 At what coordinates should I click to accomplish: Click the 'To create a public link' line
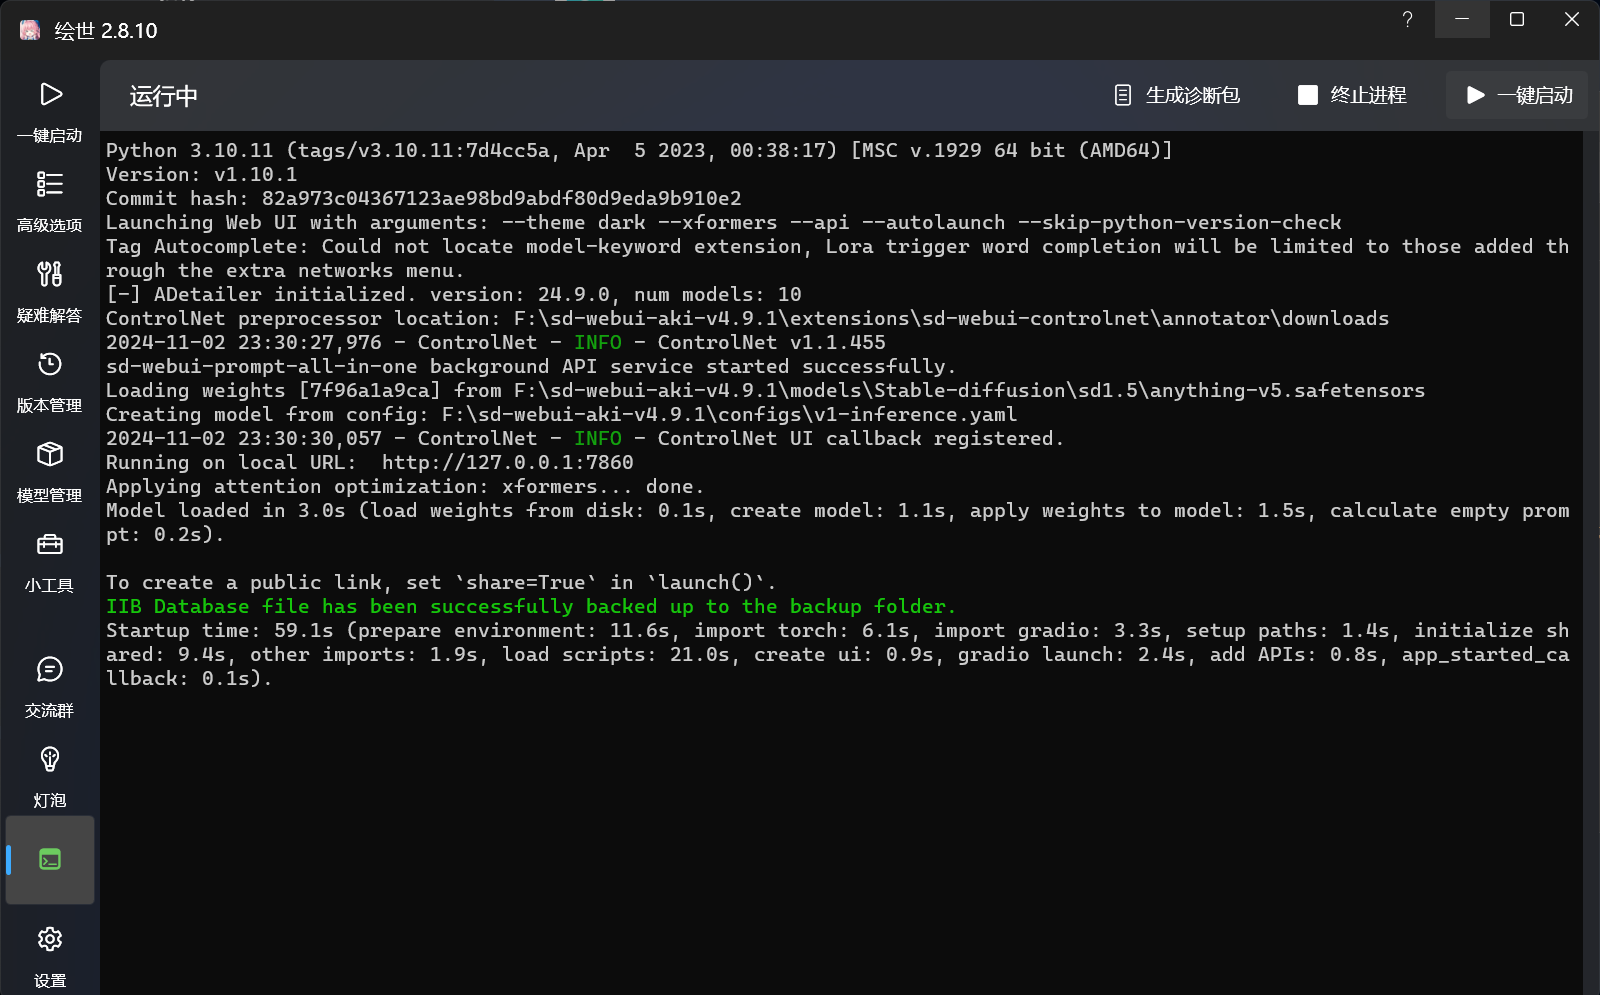tap(441, 583)
